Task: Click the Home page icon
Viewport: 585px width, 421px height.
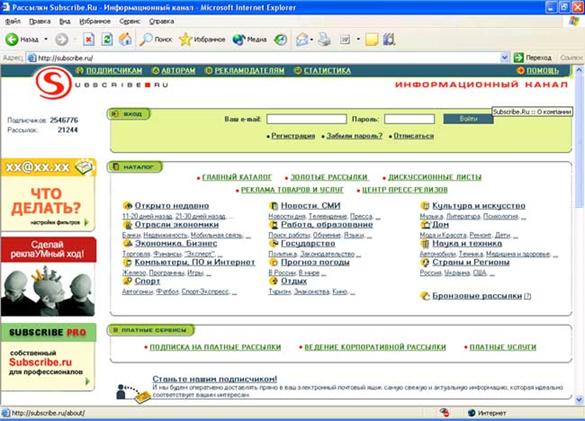Action: point(125,39)
